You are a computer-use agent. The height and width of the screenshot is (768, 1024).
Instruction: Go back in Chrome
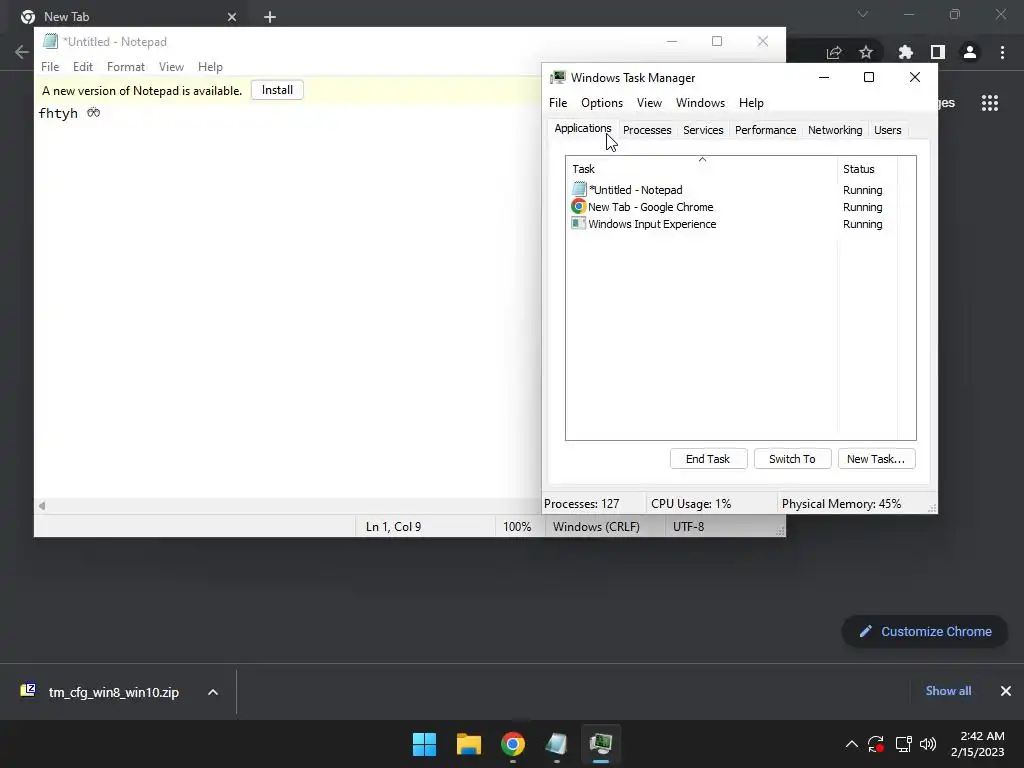pos(22,52)
